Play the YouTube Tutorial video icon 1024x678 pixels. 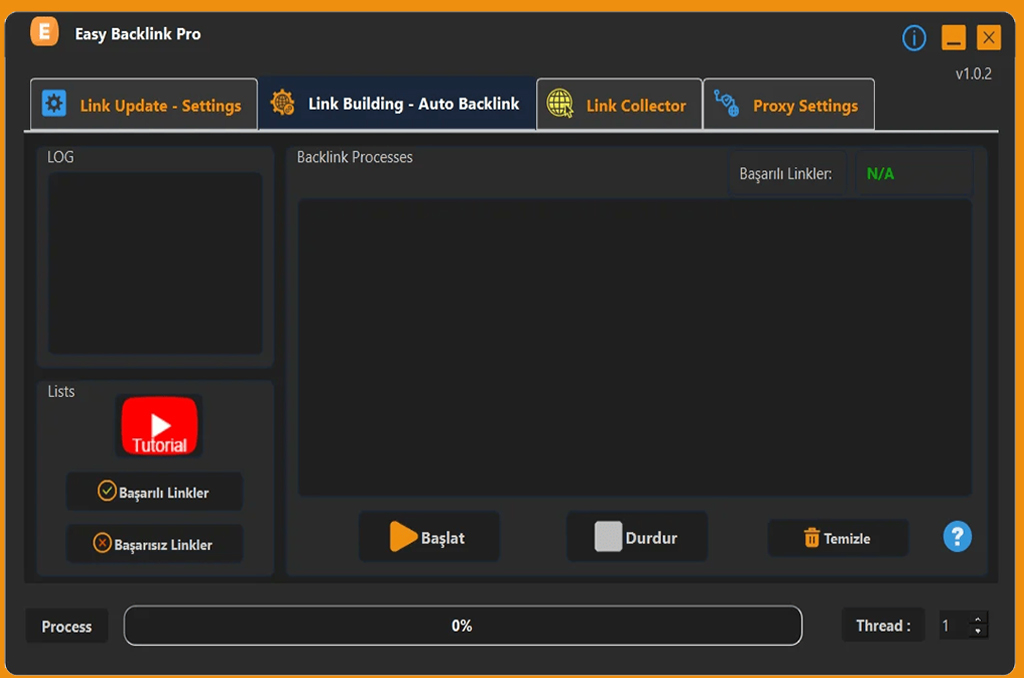pyautogui.click(x=159, y=426)
